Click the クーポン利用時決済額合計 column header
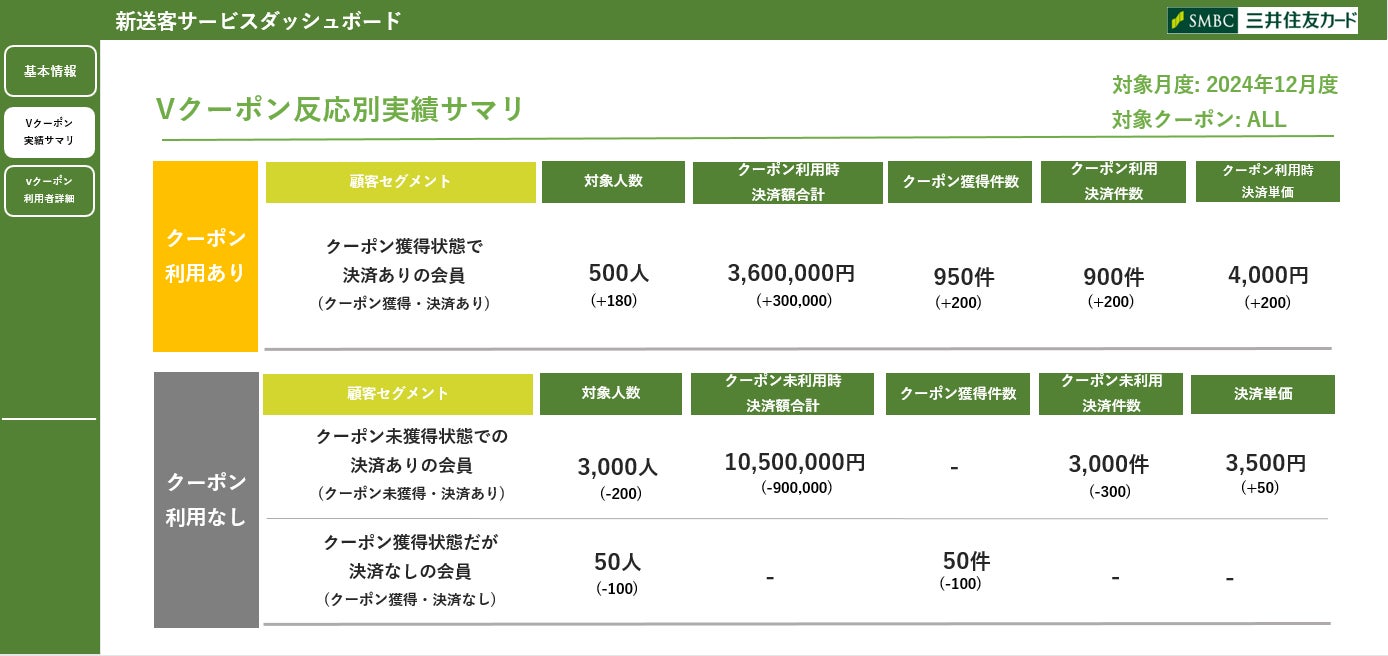 (x=788, y=182)
